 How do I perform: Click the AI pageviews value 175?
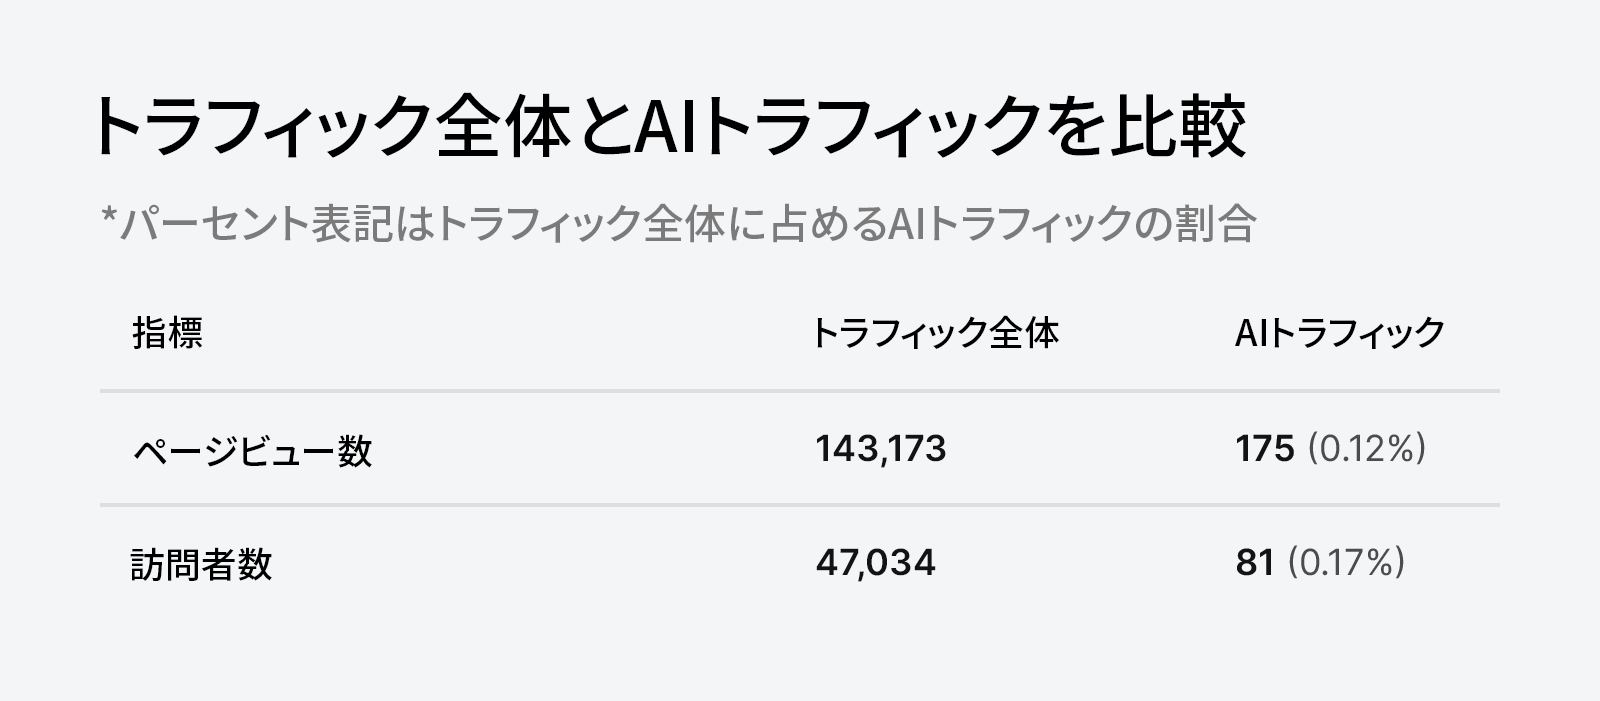click(1265, 449)
